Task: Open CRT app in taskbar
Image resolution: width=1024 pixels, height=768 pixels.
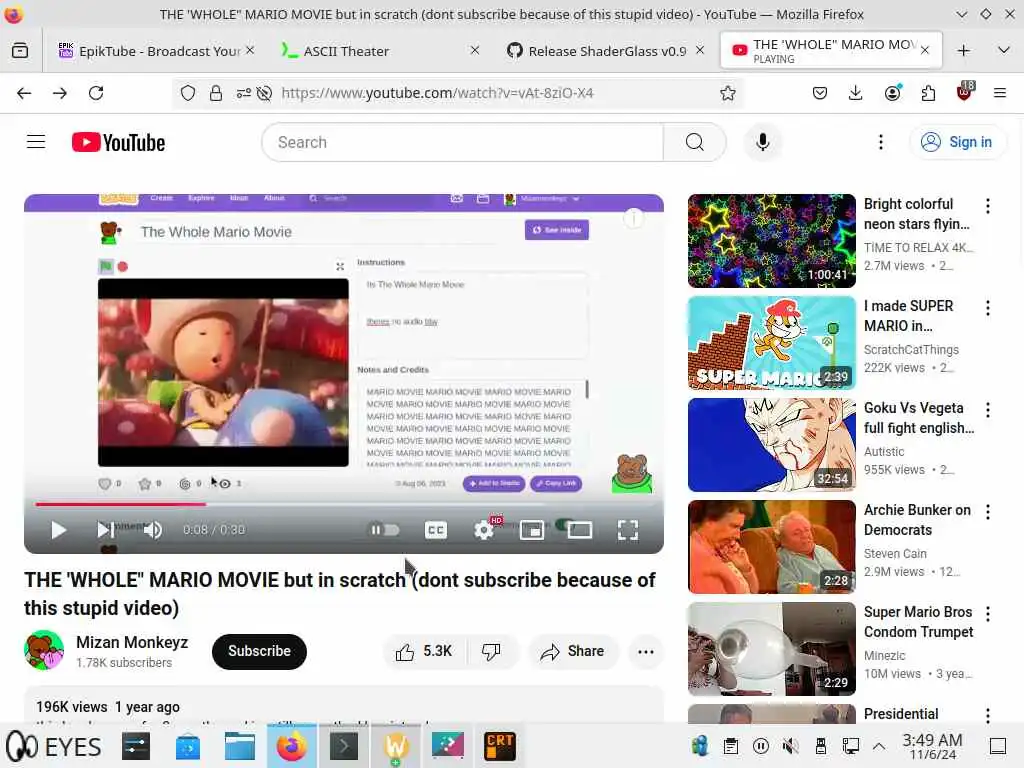Action: click(500, 746)
